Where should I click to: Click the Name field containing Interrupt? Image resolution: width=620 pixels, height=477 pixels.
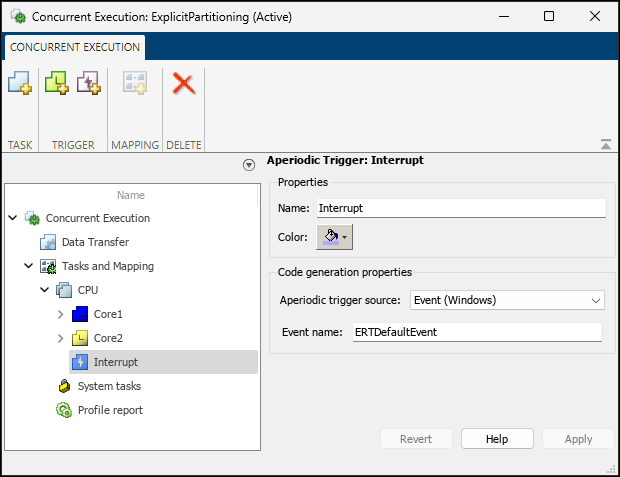pos(460,208)
